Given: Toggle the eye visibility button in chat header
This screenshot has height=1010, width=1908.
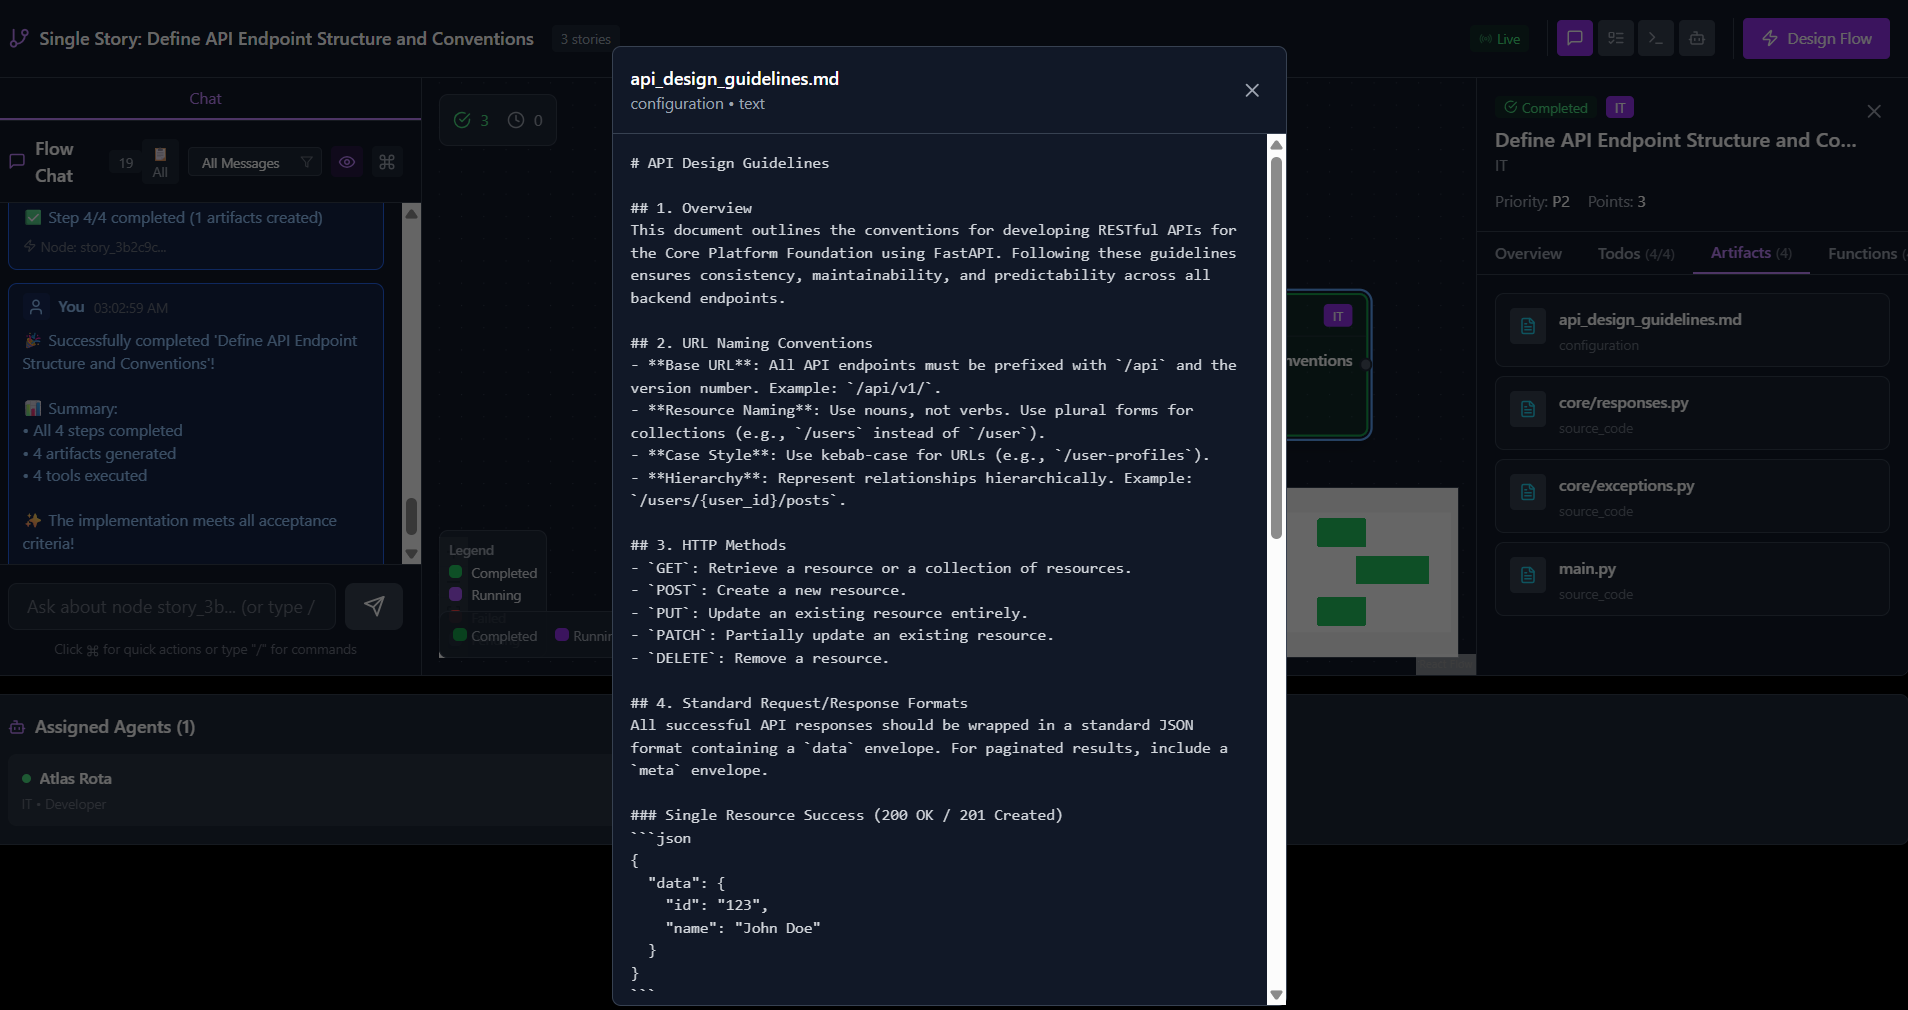Looking at the screenshot, I should 347,162.
